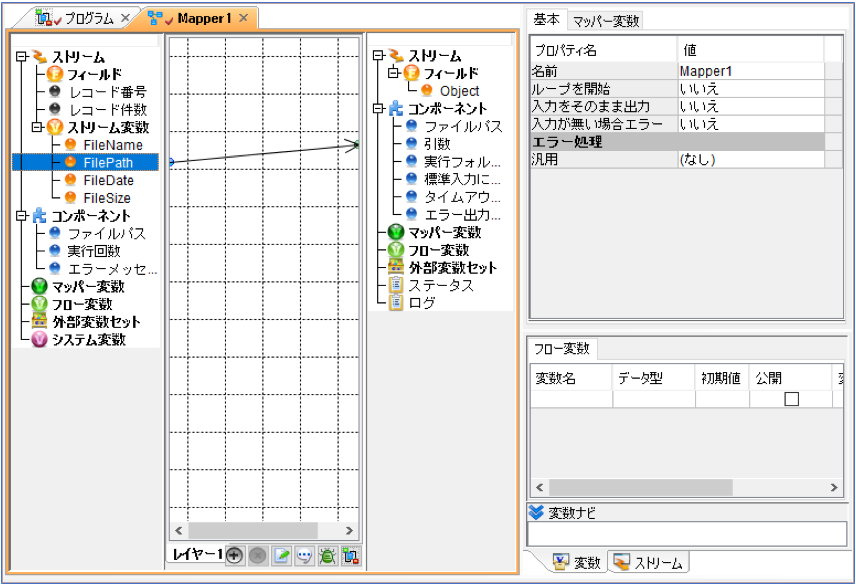
Task: Click the フロー変数 horizontal scrollbar thumb
Action: (x=640, y=487)
